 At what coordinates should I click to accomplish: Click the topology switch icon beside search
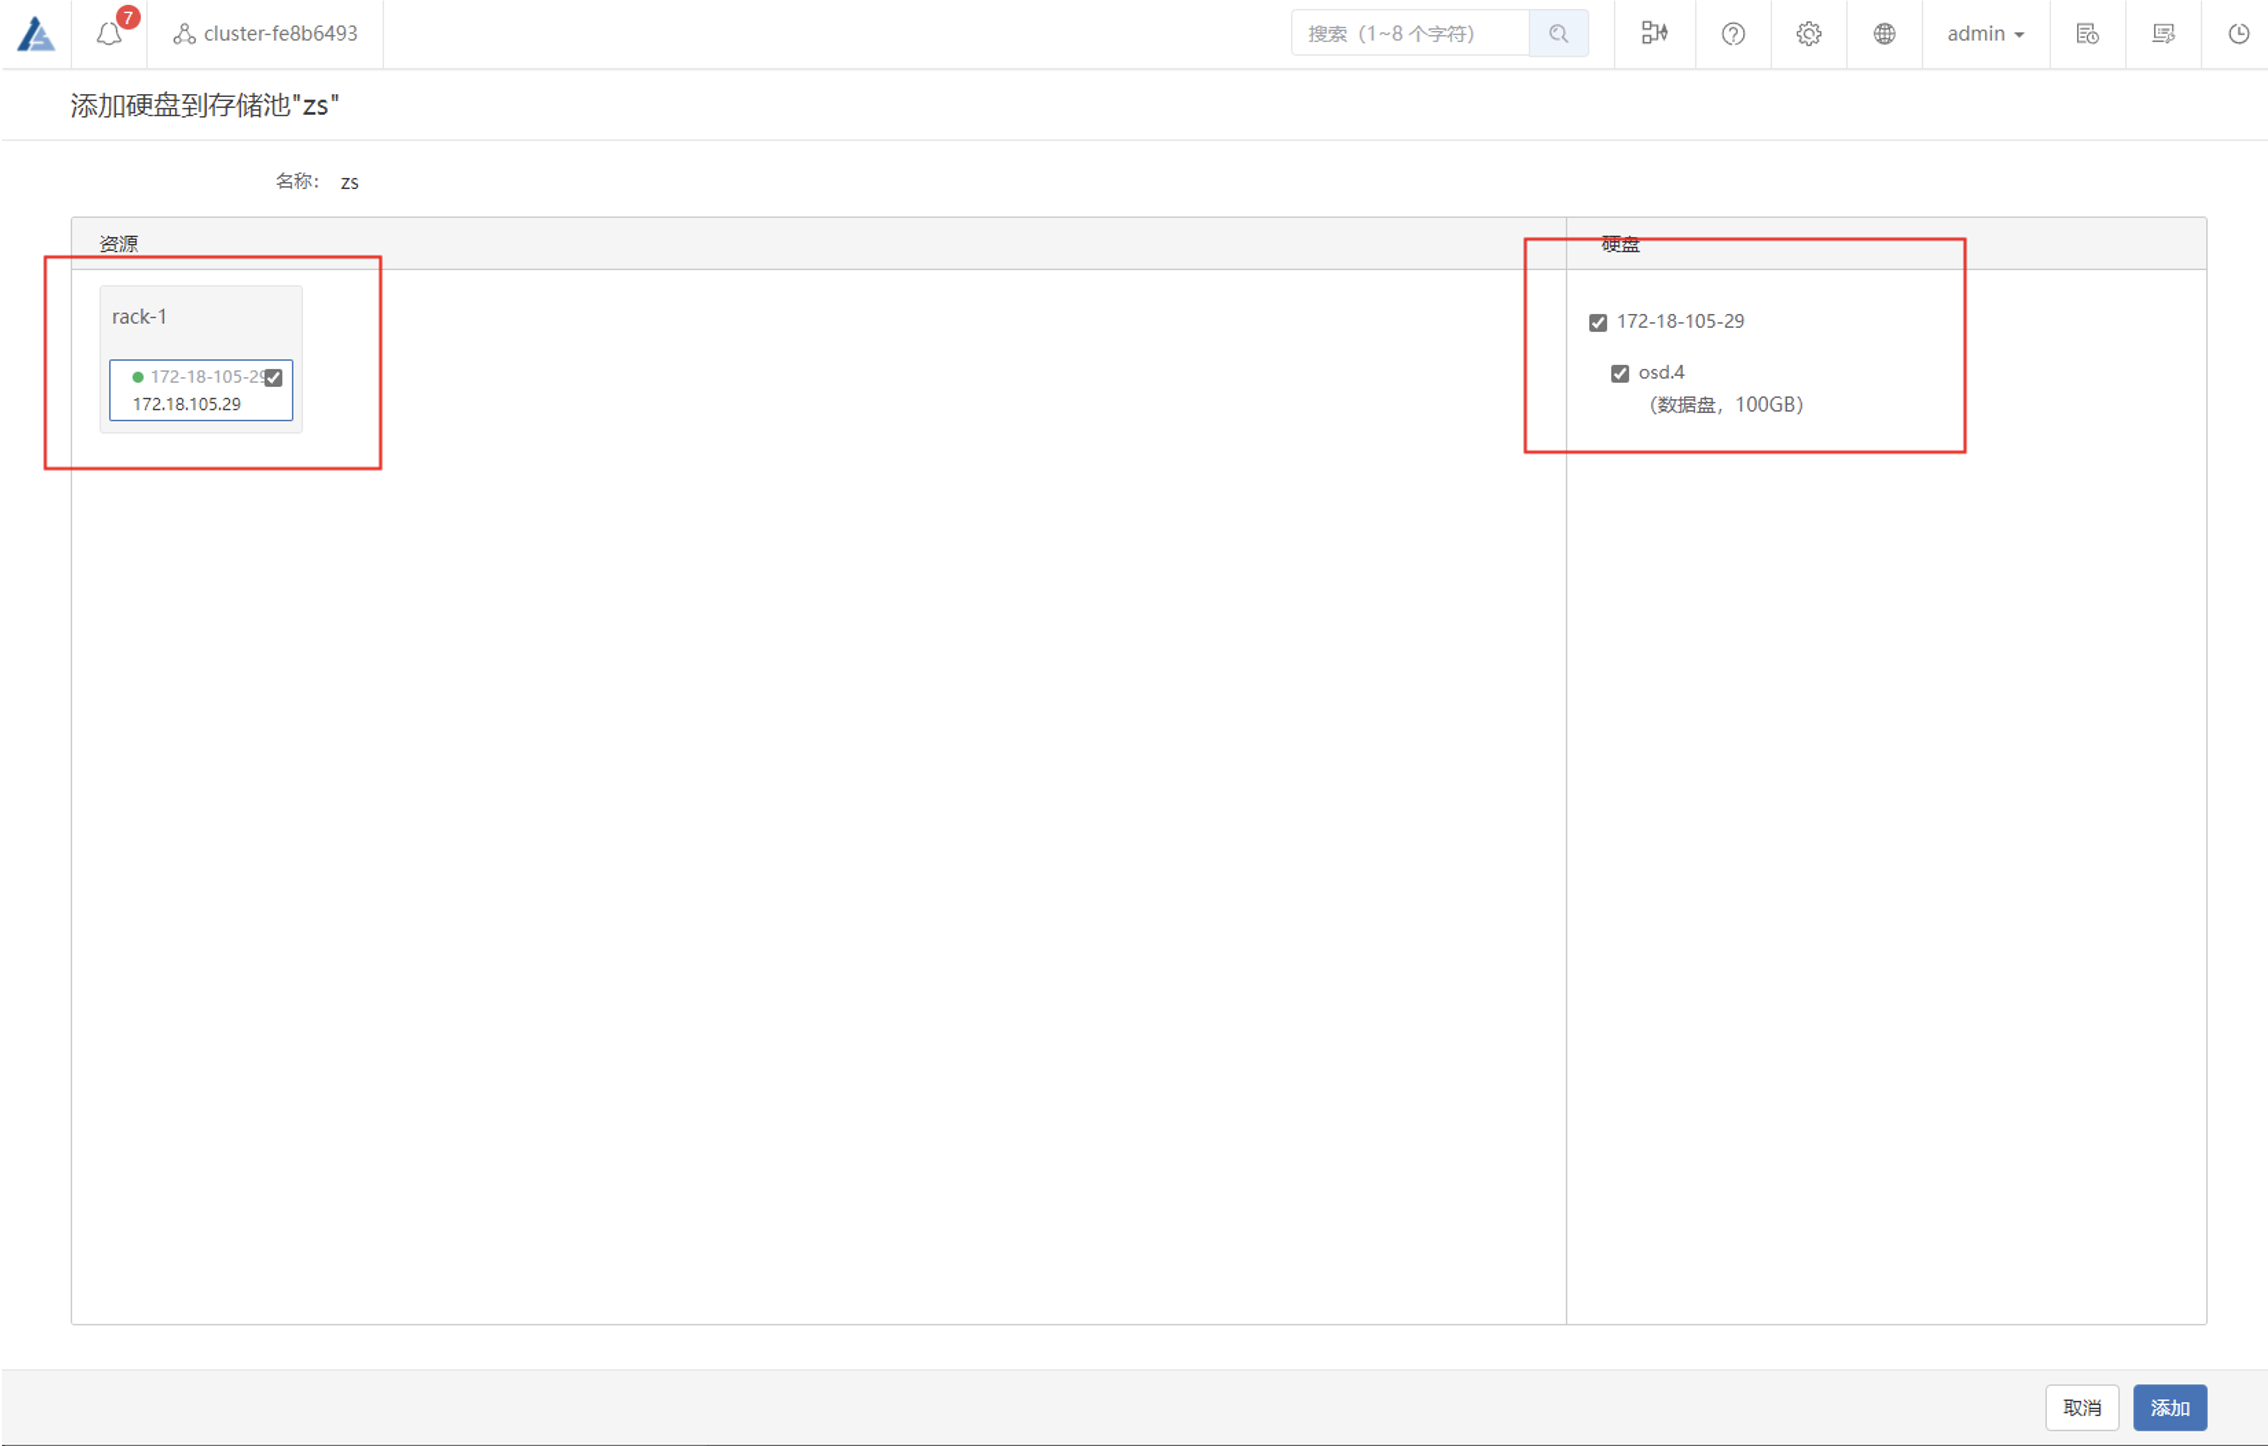[x=1654, y=34]
